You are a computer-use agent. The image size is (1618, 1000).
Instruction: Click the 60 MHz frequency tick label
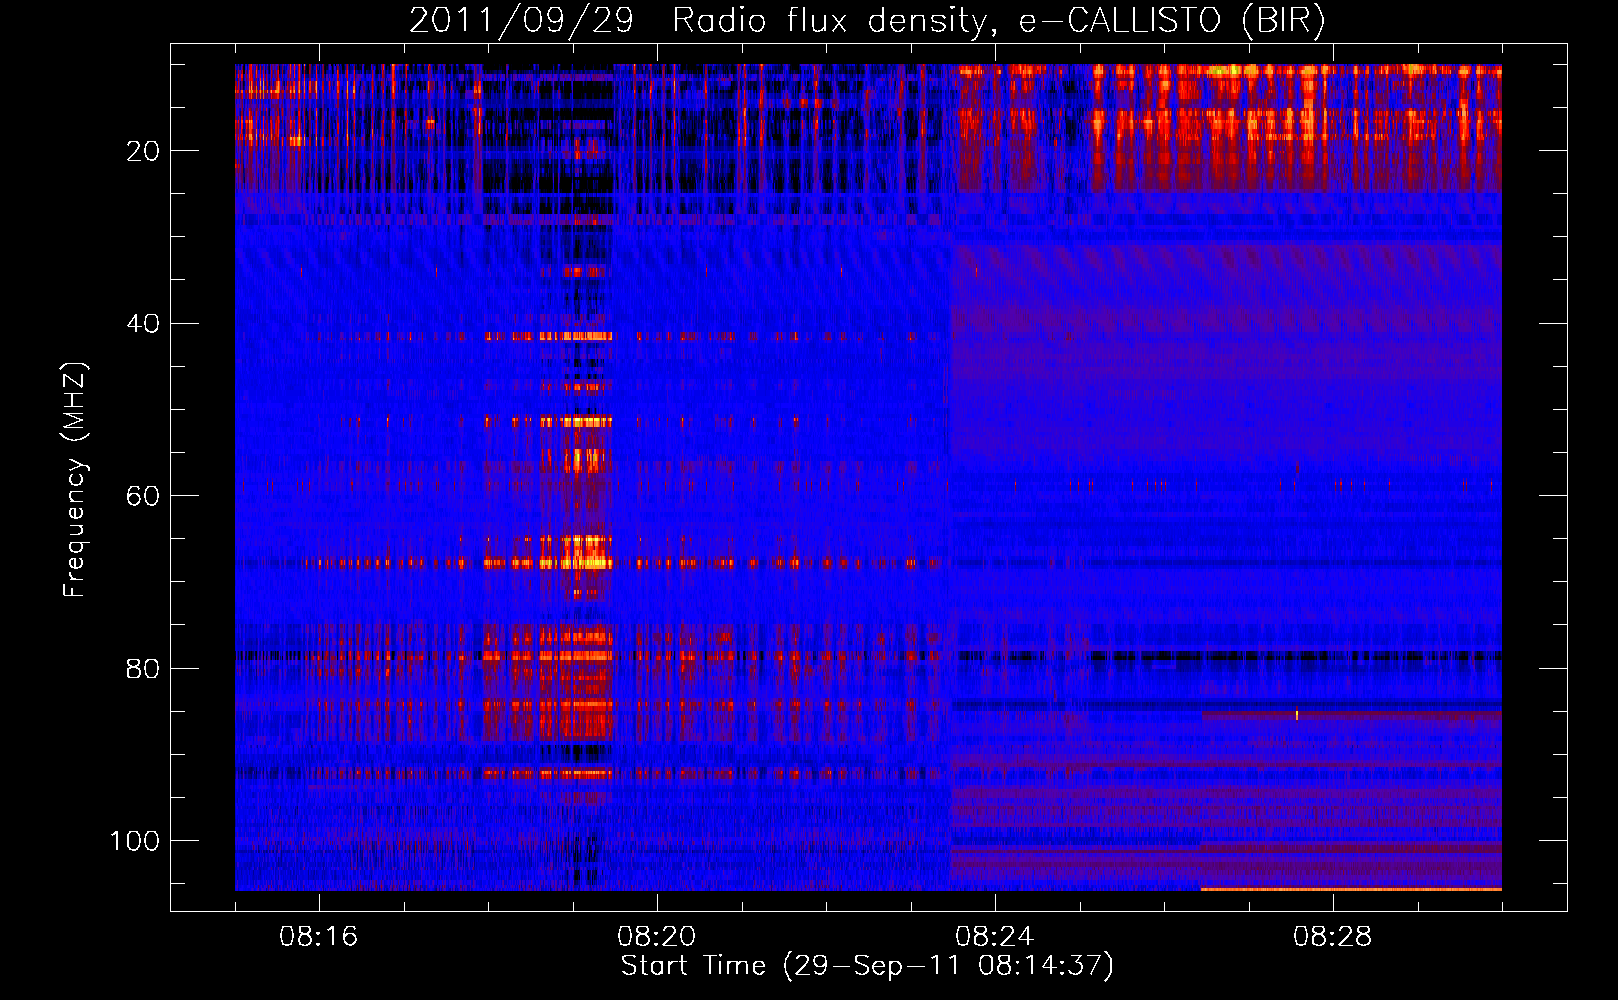143,496
